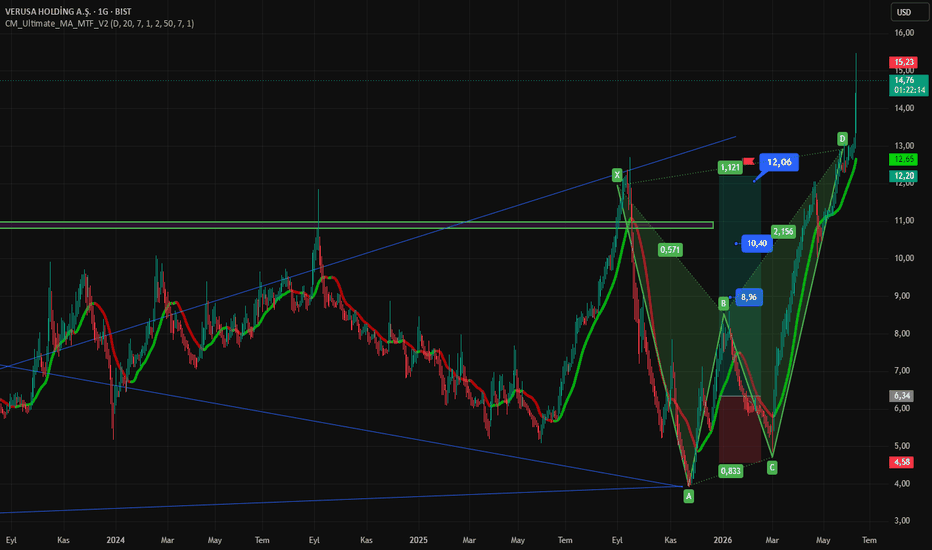Click the 10,40 blue price callout
The width and height of the screenshot is (932, 550).
757,243
